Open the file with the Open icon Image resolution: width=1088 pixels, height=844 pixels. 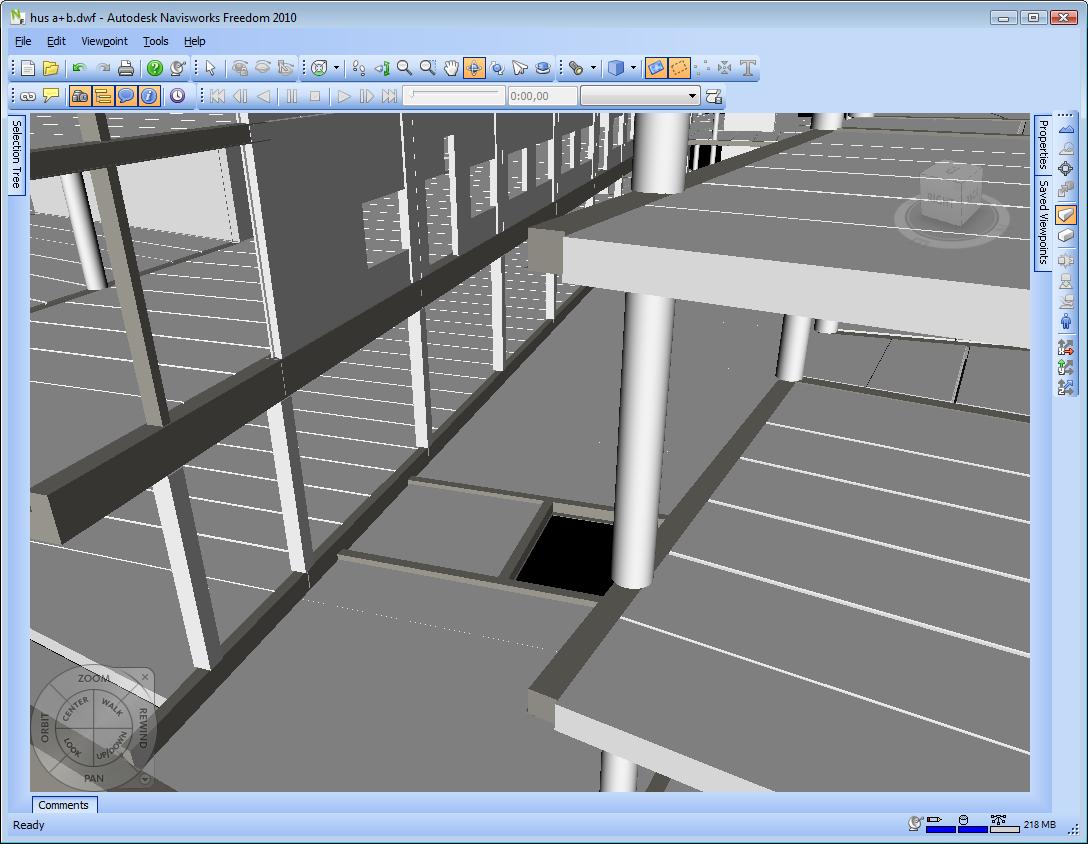(51, 68)
